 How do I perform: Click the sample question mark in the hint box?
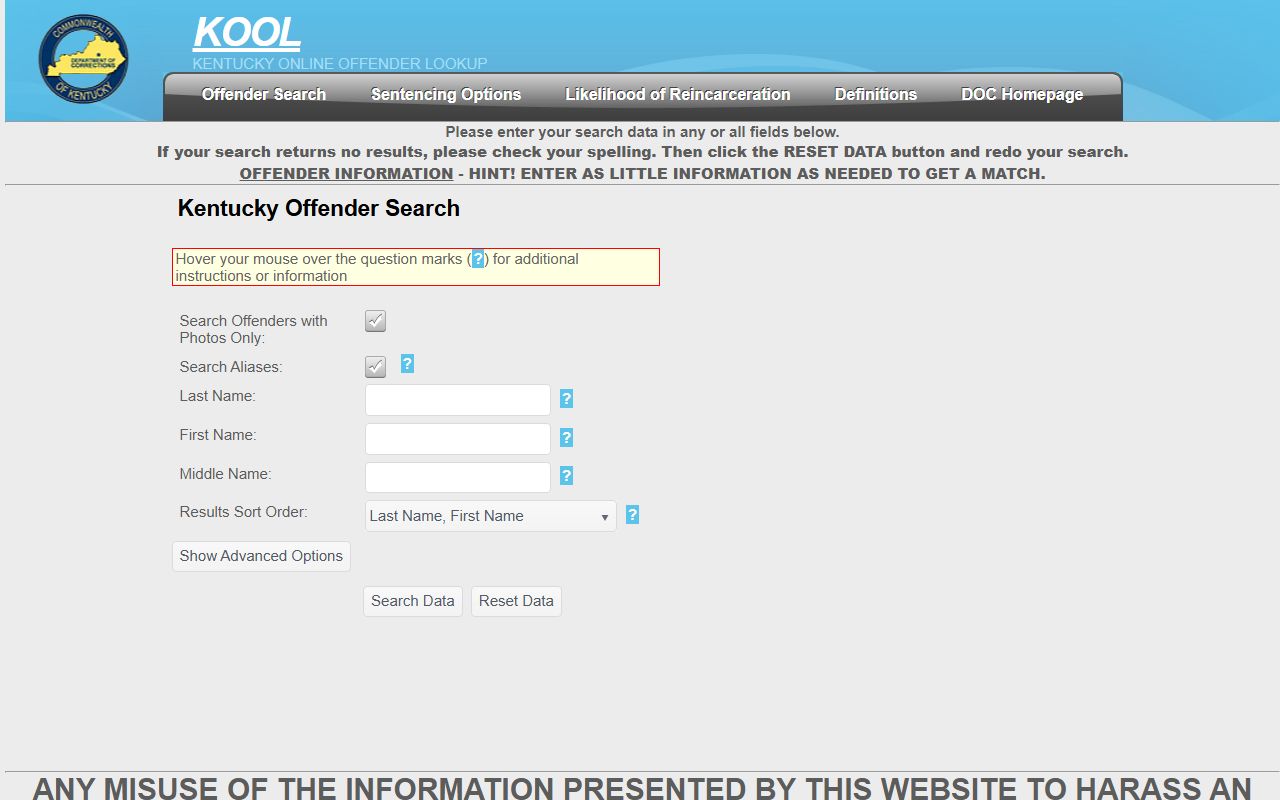(478, 259)
